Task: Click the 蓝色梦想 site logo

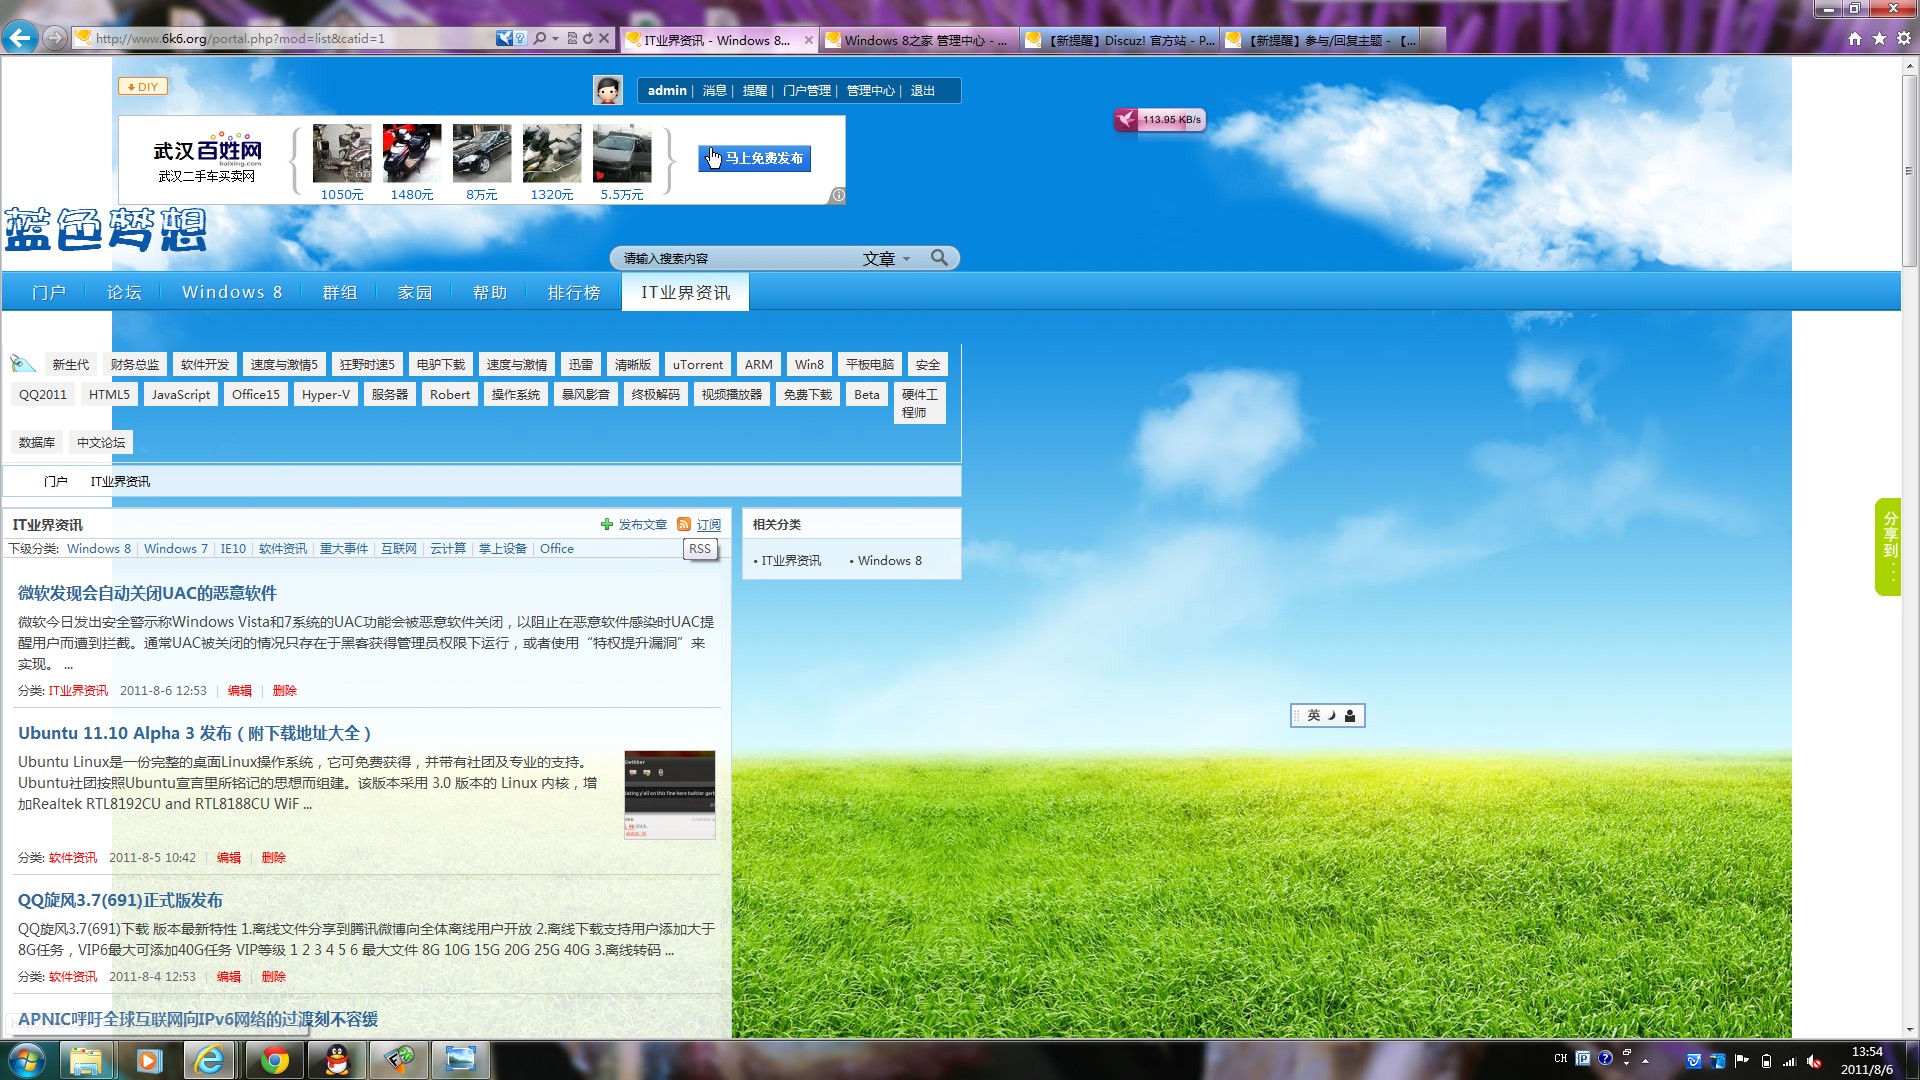Action: (106, 230)
